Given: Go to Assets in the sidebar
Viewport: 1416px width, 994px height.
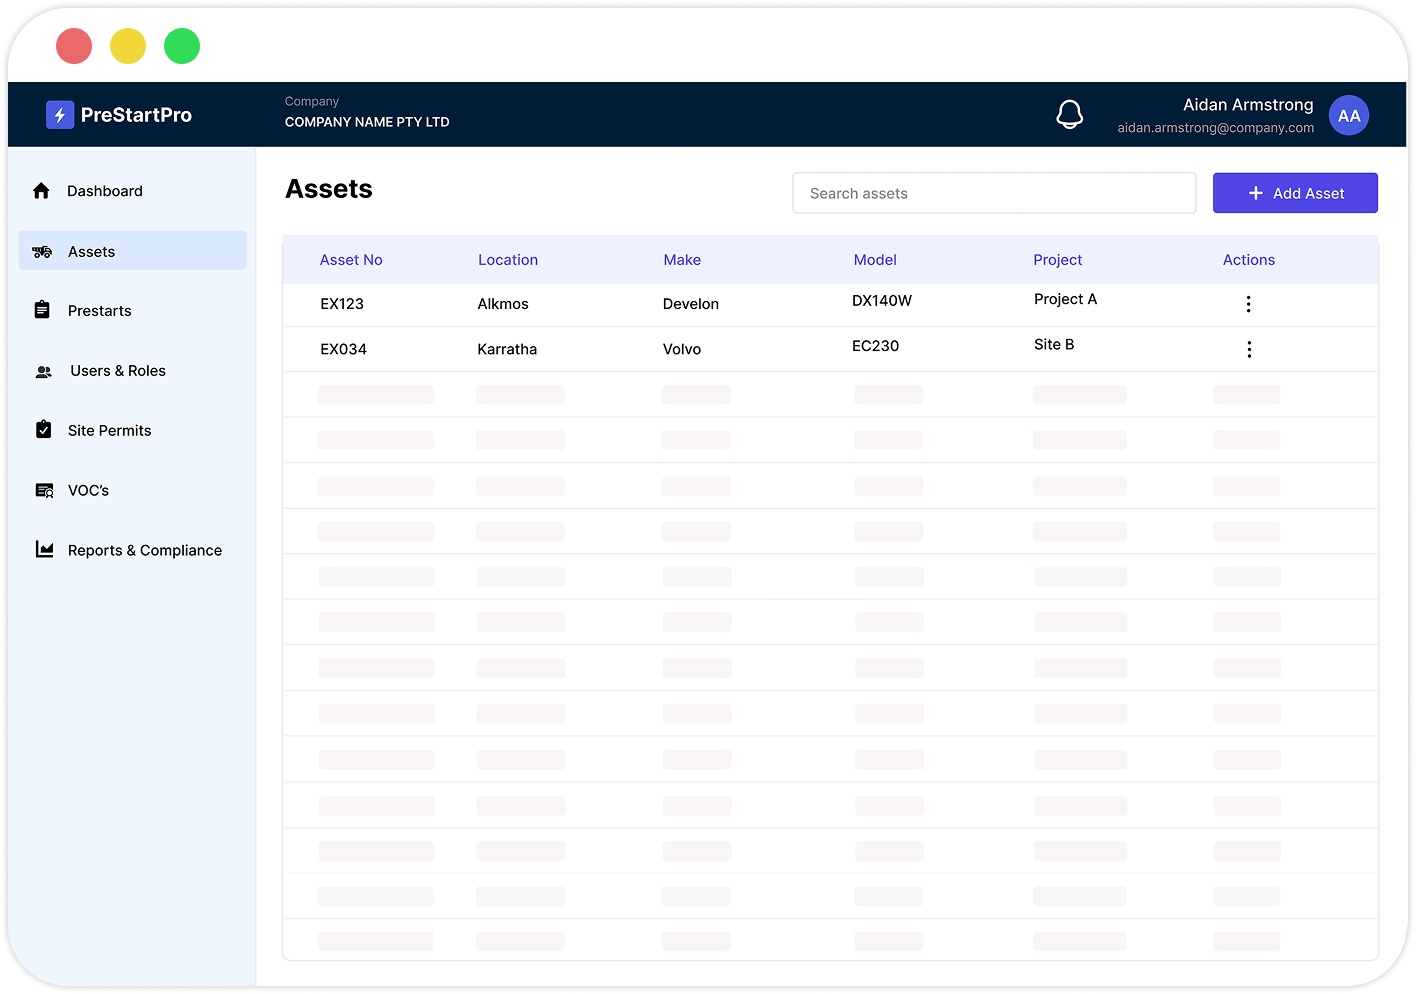Looking at the screenshot, I should 132,251.
